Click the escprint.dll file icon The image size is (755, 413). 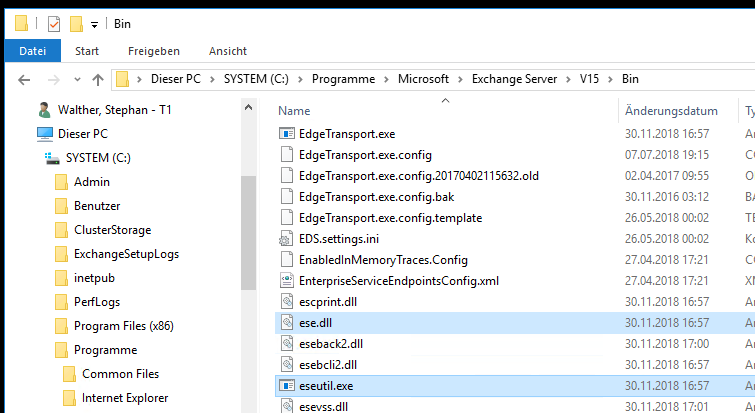point(287,302)
